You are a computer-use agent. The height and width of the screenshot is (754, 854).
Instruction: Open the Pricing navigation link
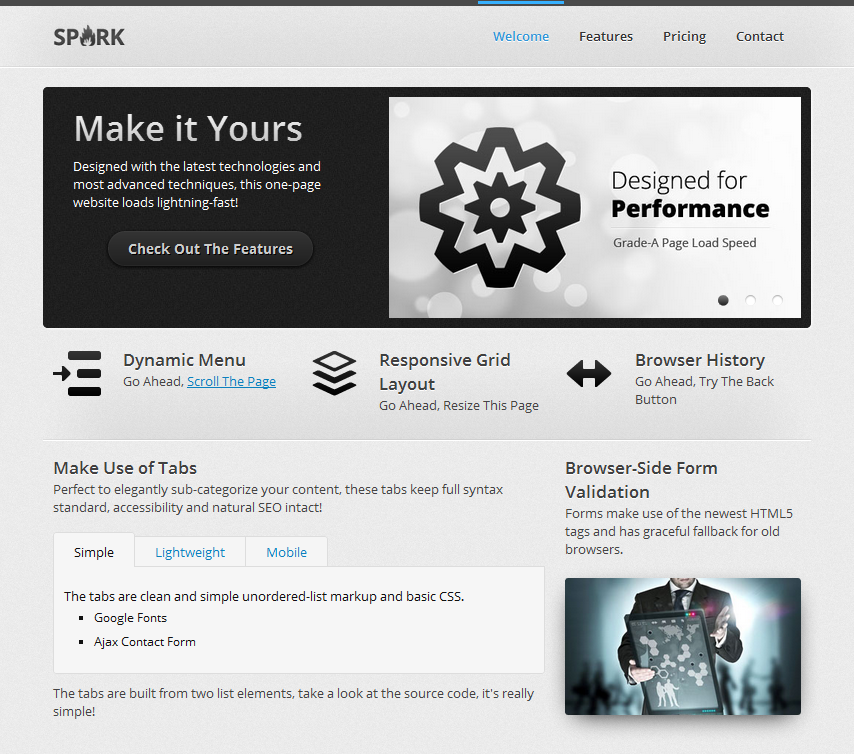(x=684, y=37)
